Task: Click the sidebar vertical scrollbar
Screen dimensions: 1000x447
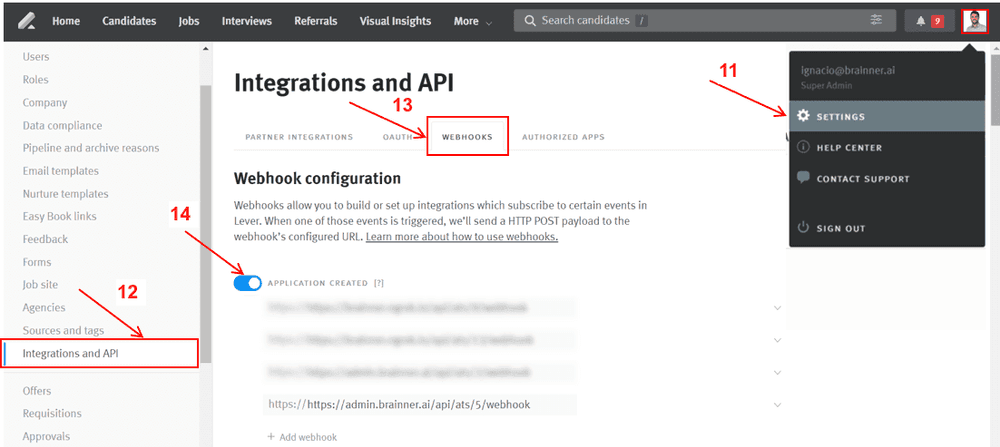Action: tap(205, 200)
